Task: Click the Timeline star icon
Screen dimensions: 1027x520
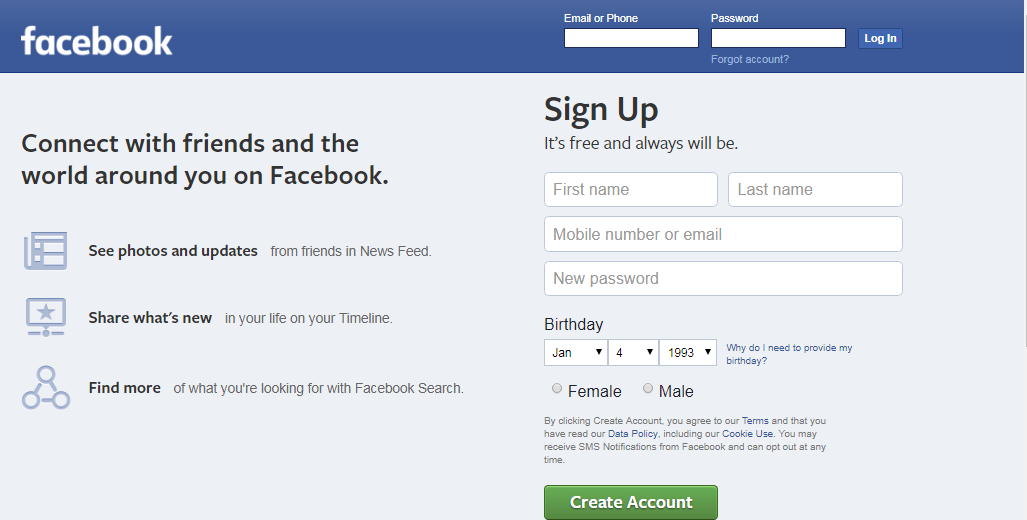Action: pyautogui.click(x=45, y=317)
